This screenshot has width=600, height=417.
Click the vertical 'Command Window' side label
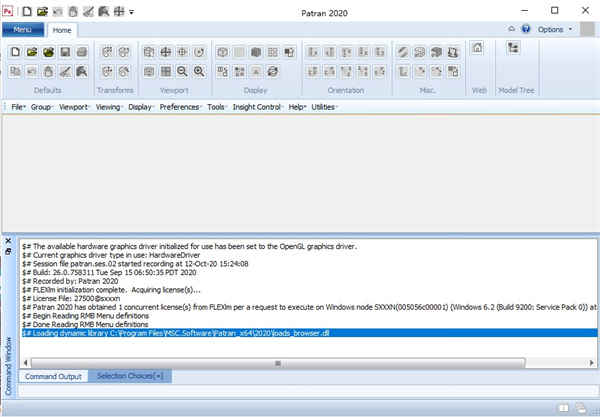pyautogui.click(x=8, y=366)
